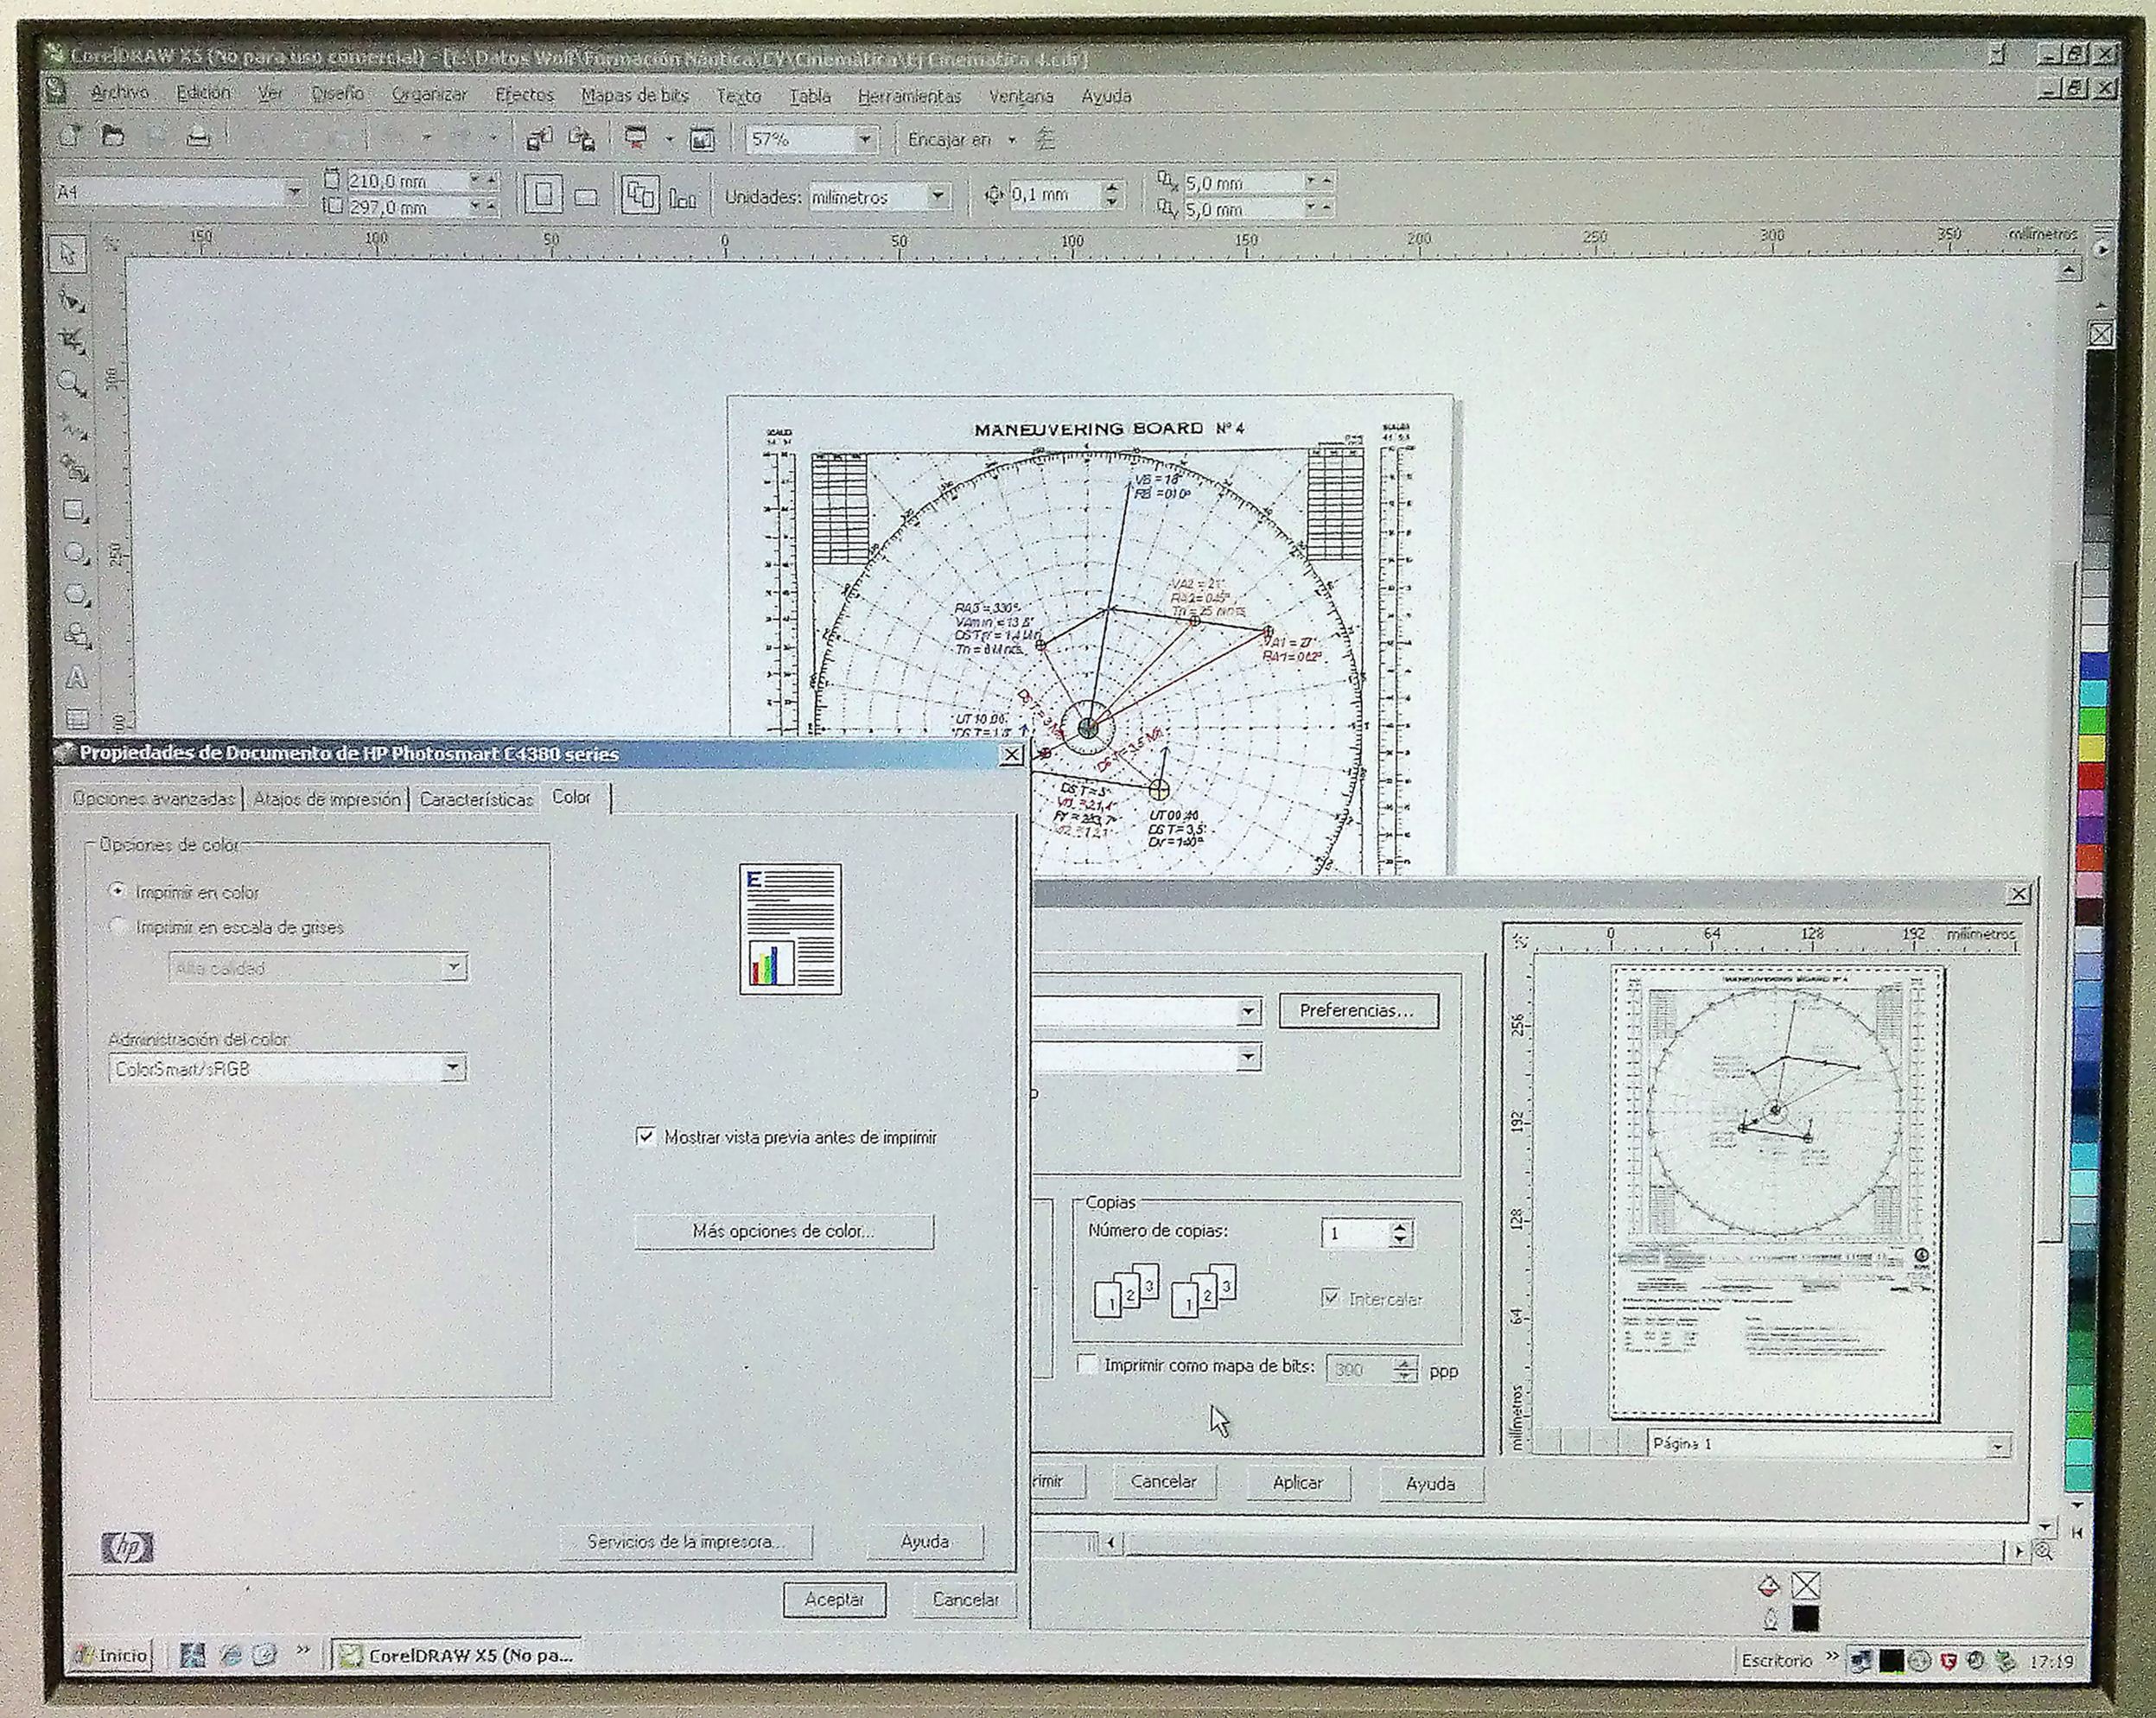
Task: Click the Print icon in toolbar
Action: [198, 137]
